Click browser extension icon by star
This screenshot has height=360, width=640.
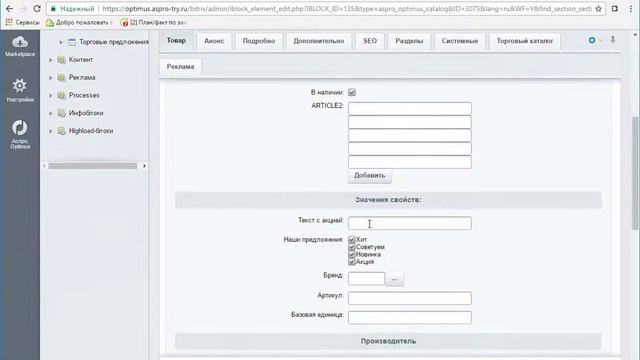click(x=615, y=9)
